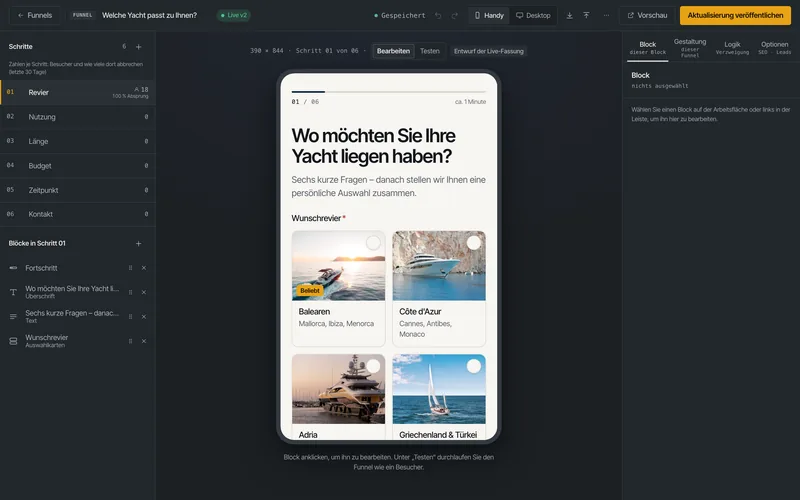Switch to Testen mode
The image size is (800, 500).
430,51
